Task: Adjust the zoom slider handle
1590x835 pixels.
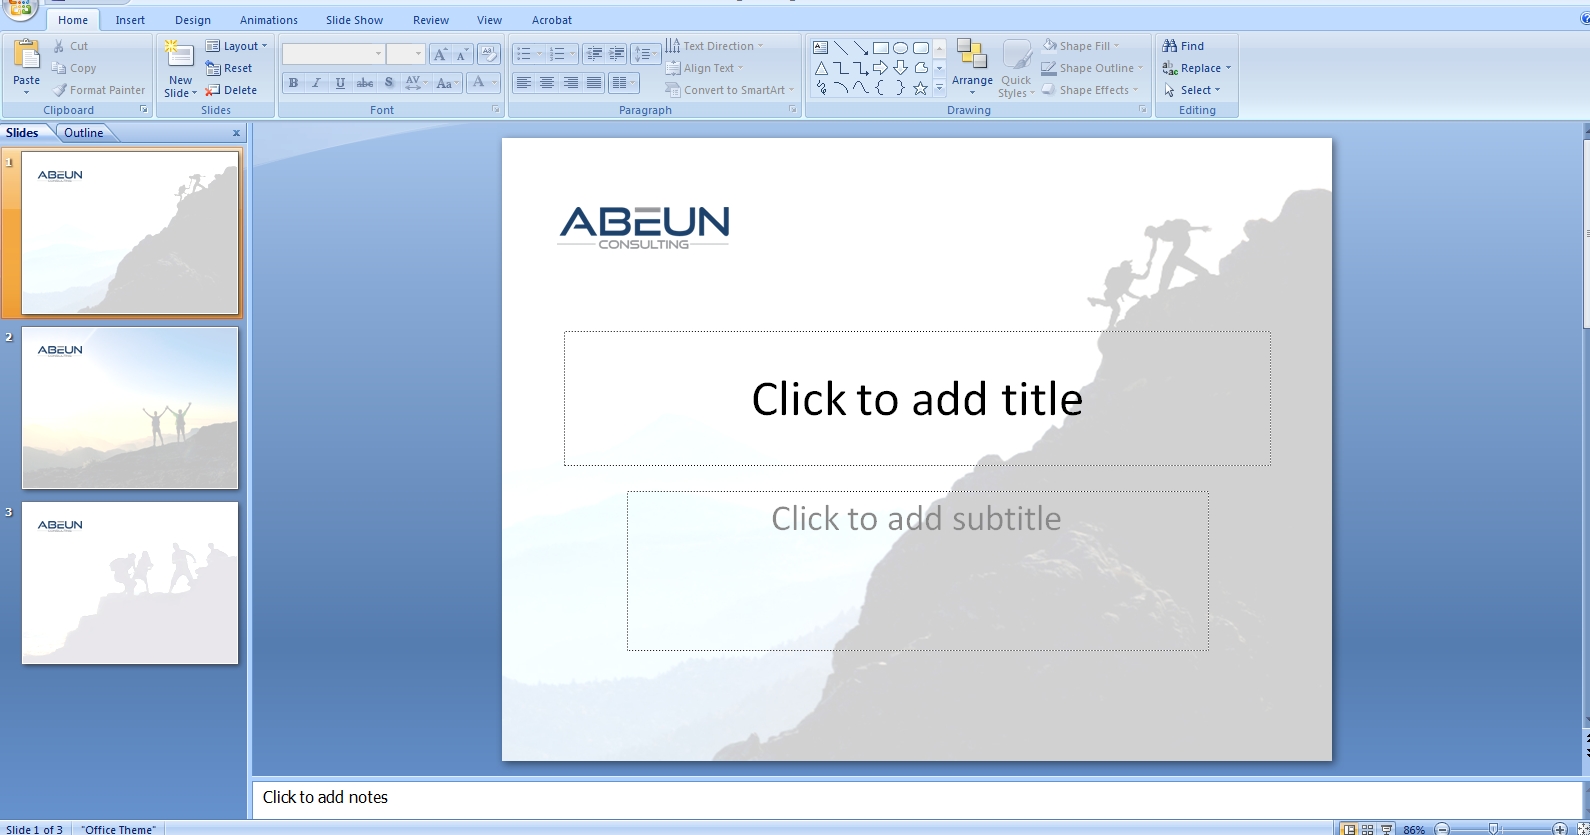Action: pyautogui.click(x=1494, y=829)
